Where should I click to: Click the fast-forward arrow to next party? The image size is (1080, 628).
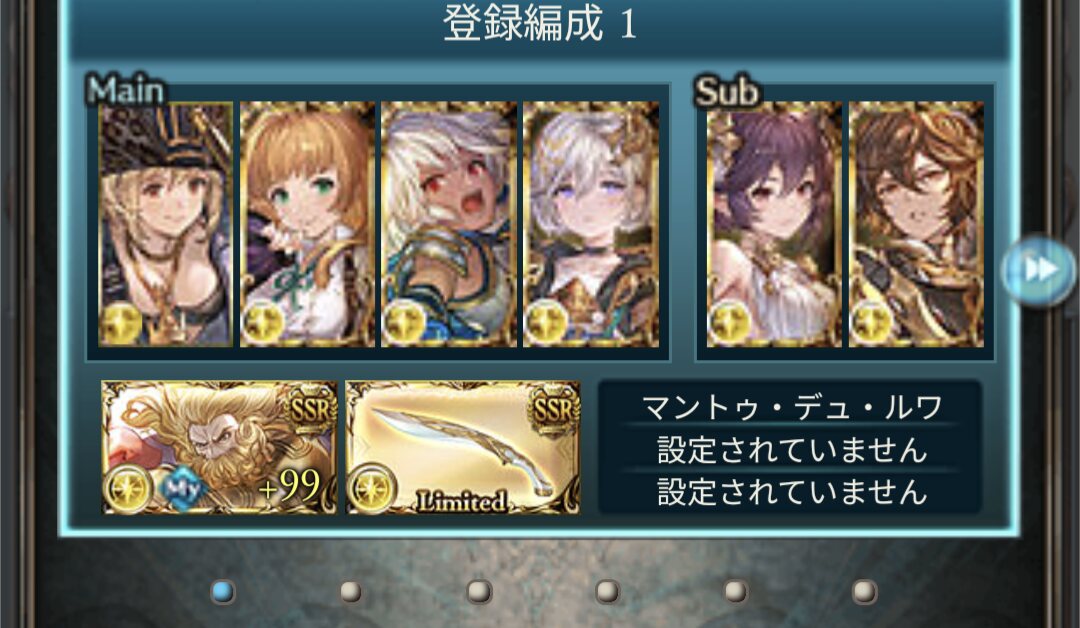pyautogui.click(x=1039, y=270)
